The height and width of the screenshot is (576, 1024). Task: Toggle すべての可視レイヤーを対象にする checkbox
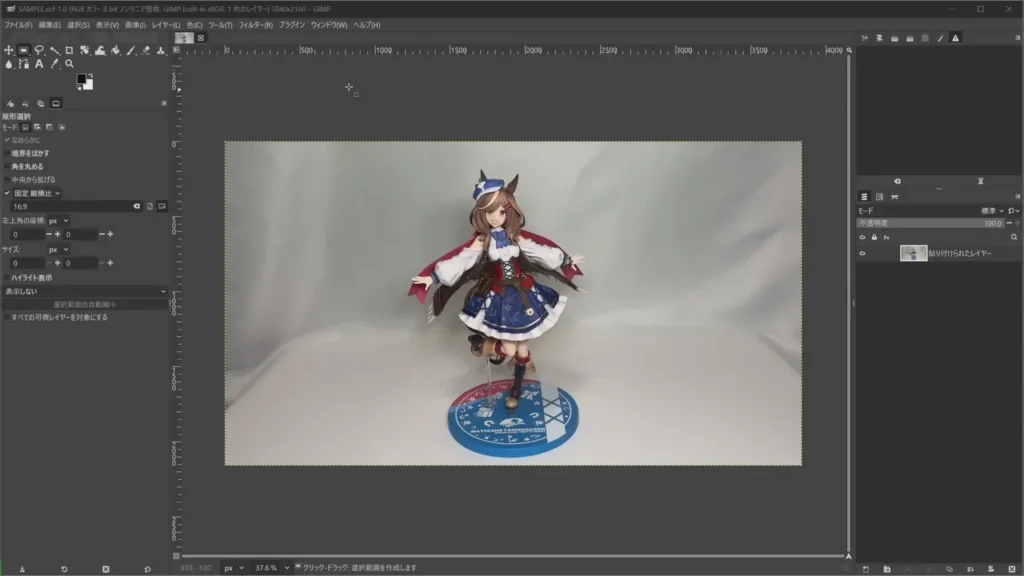(7, 317)
